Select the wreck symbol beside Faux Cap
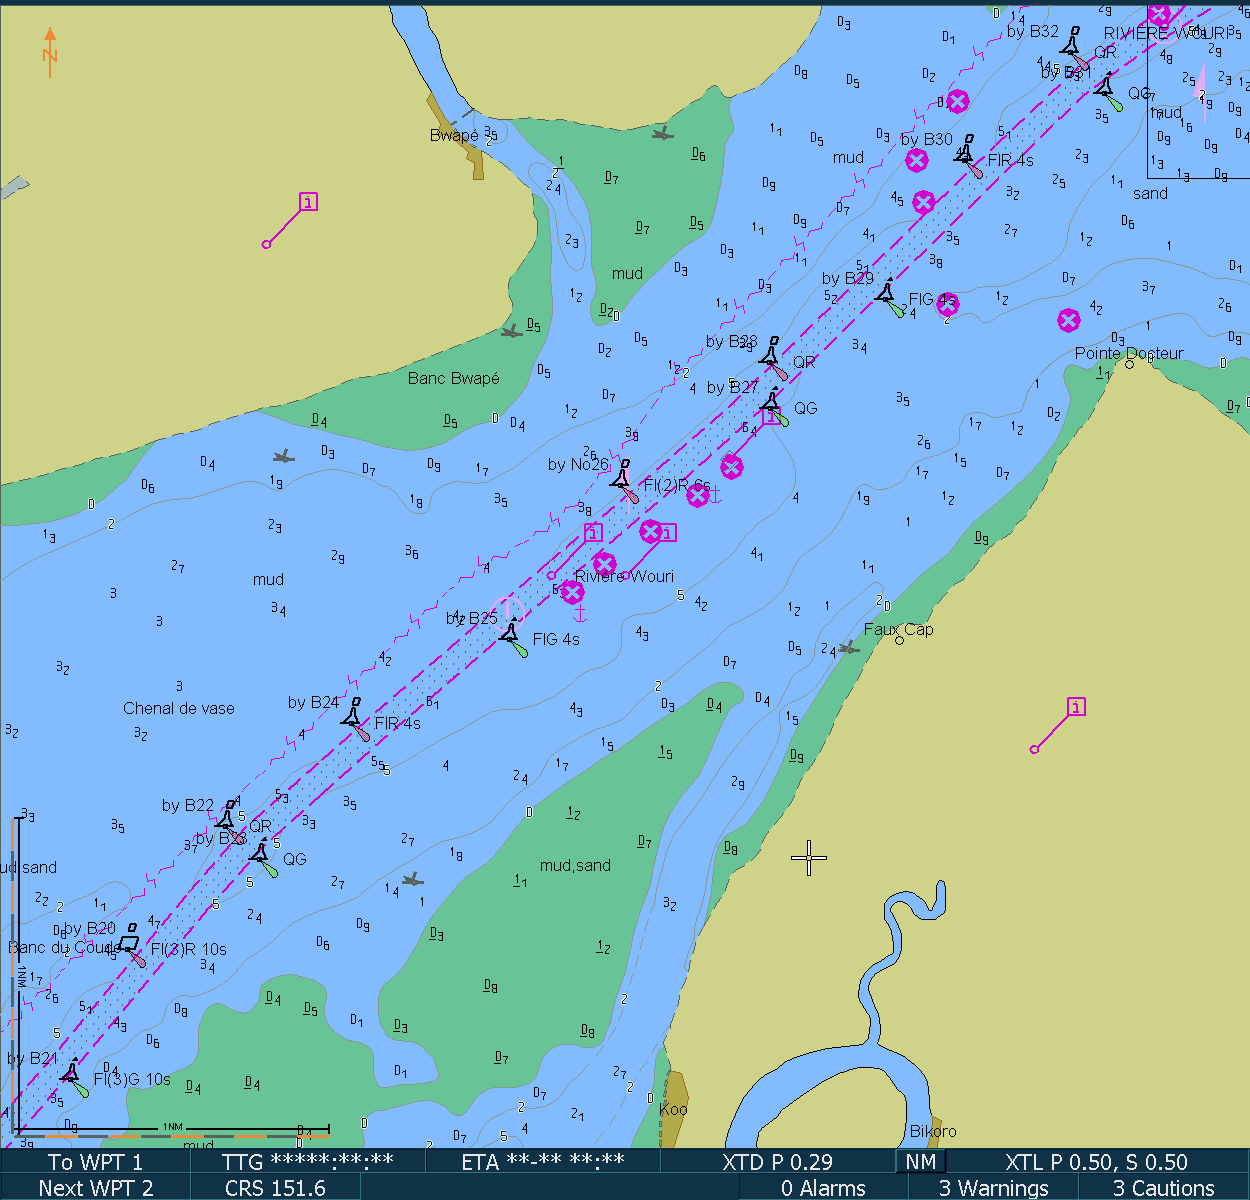 849,649
